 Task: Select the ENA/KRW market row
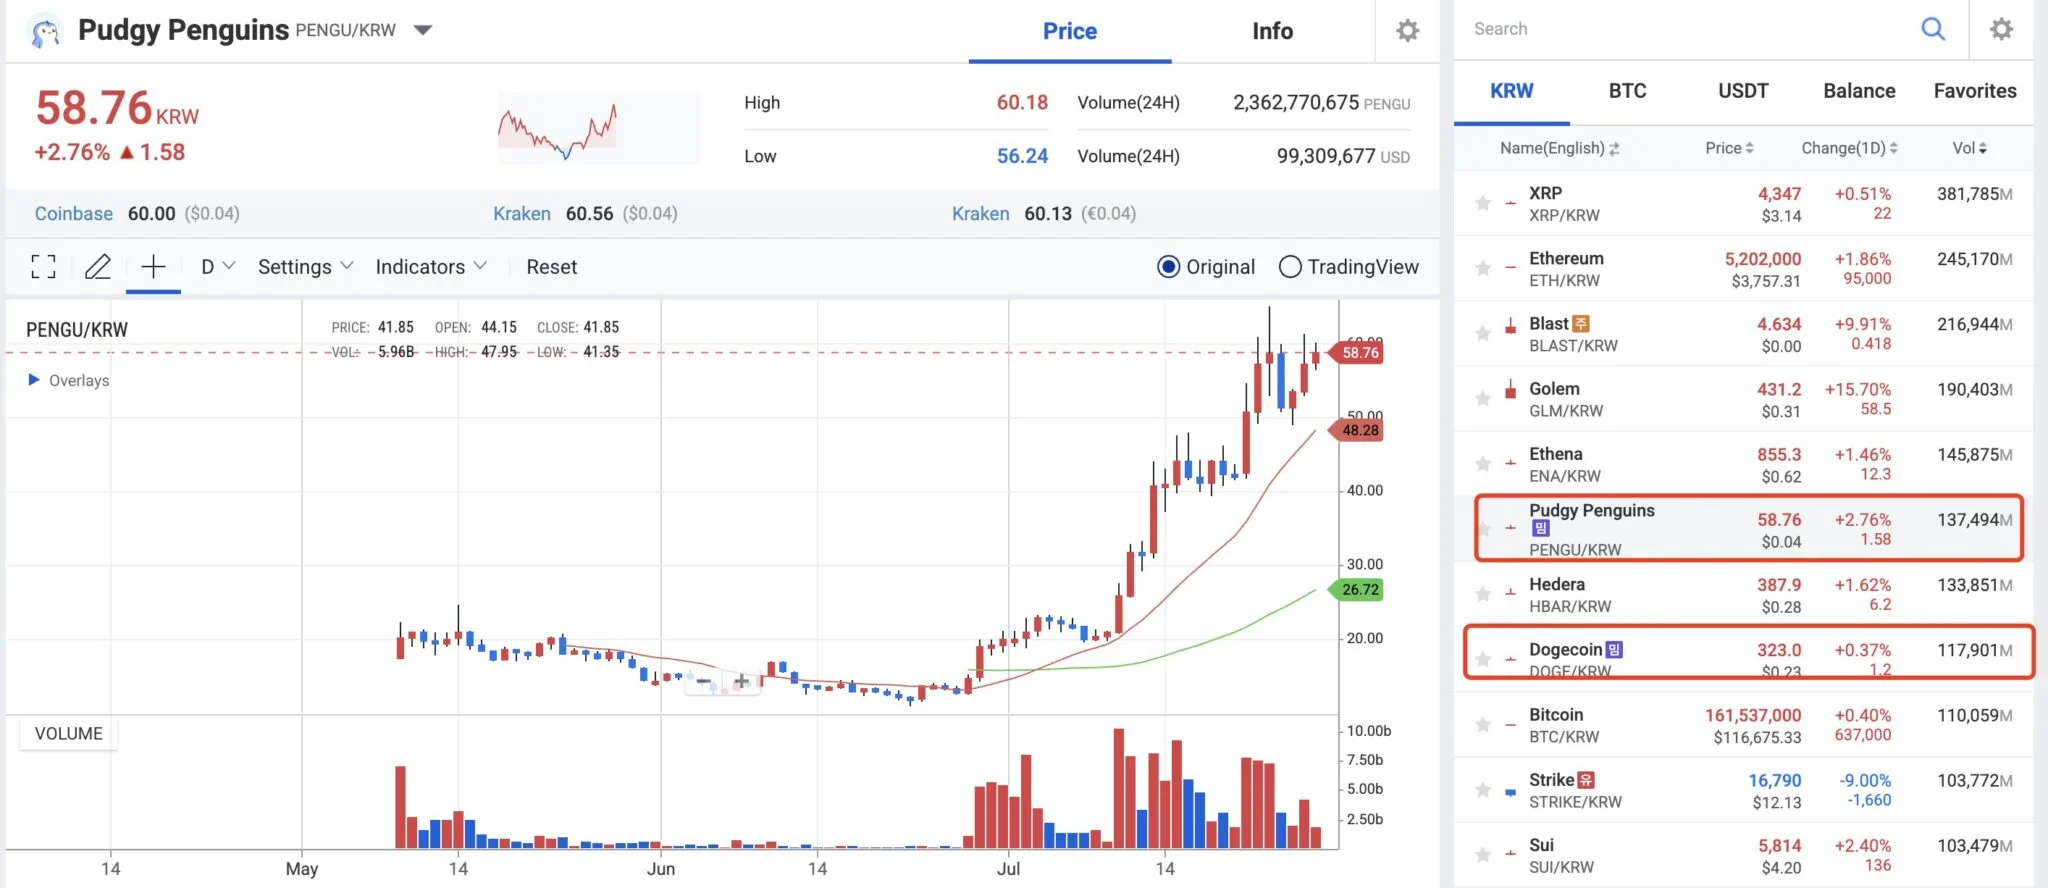[1744, 464]
